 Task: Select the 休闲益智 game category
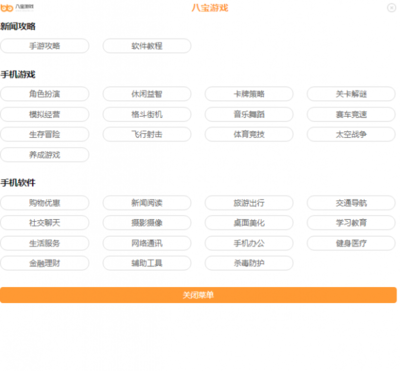(x=147, y=94)
